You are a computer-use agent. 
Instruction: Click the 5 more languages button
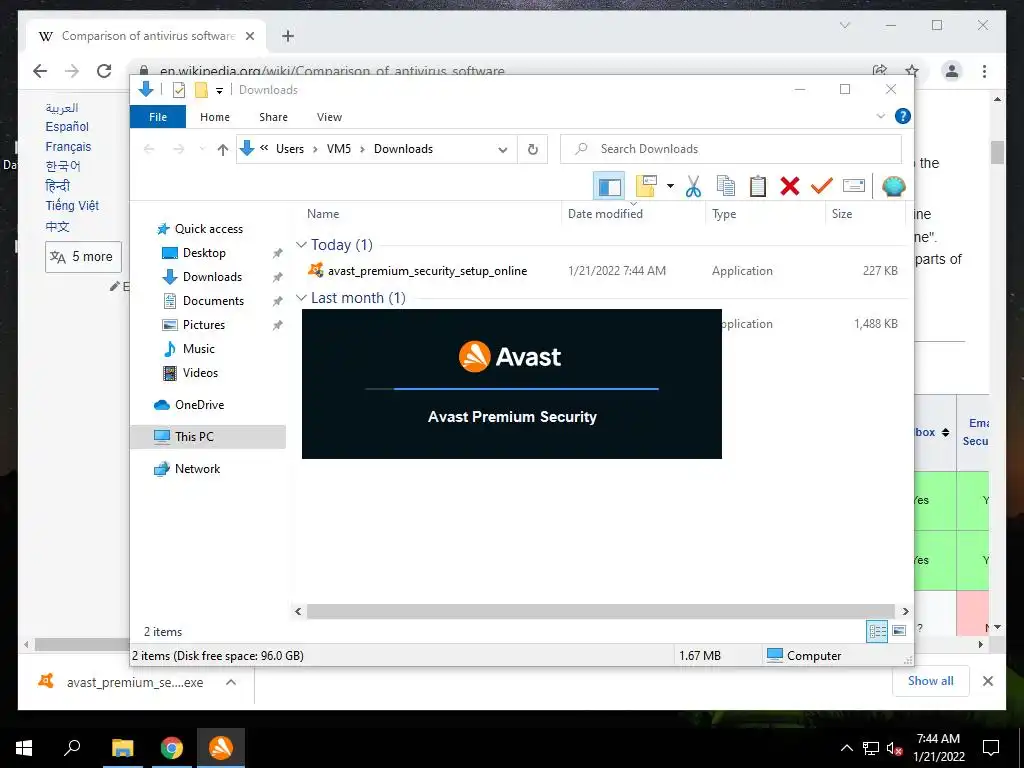(83, 257)
